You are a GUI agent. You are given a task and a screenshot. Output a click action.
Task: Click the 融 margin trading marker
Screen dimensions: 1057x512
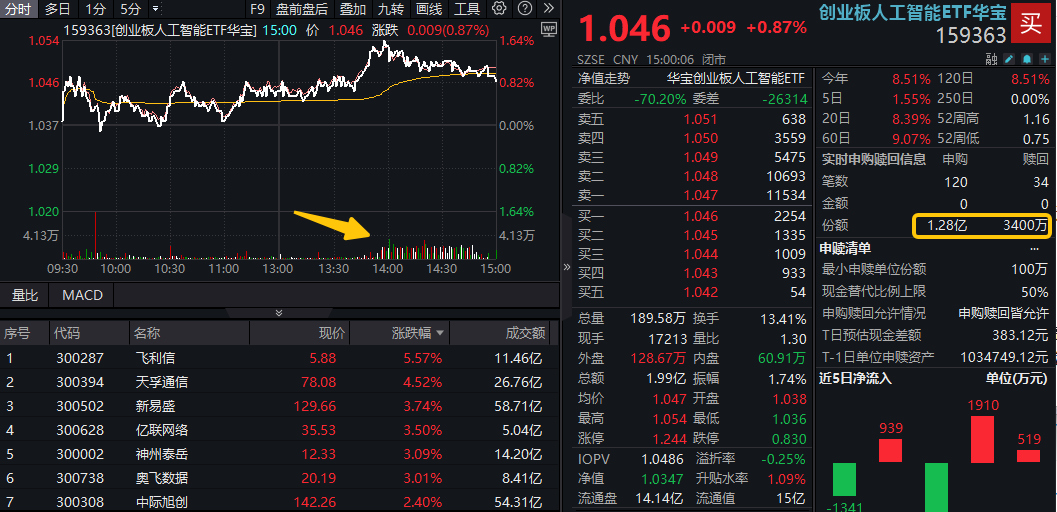(991, 59)
